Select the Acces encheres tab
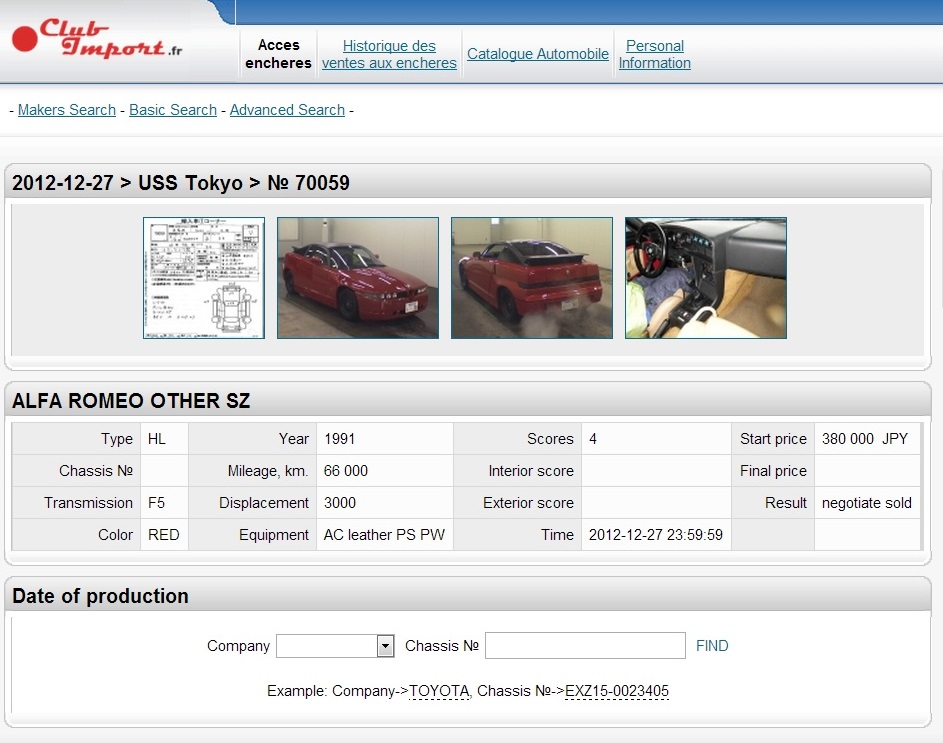Viewport: 943px width, 743px height. coord(278,54)
